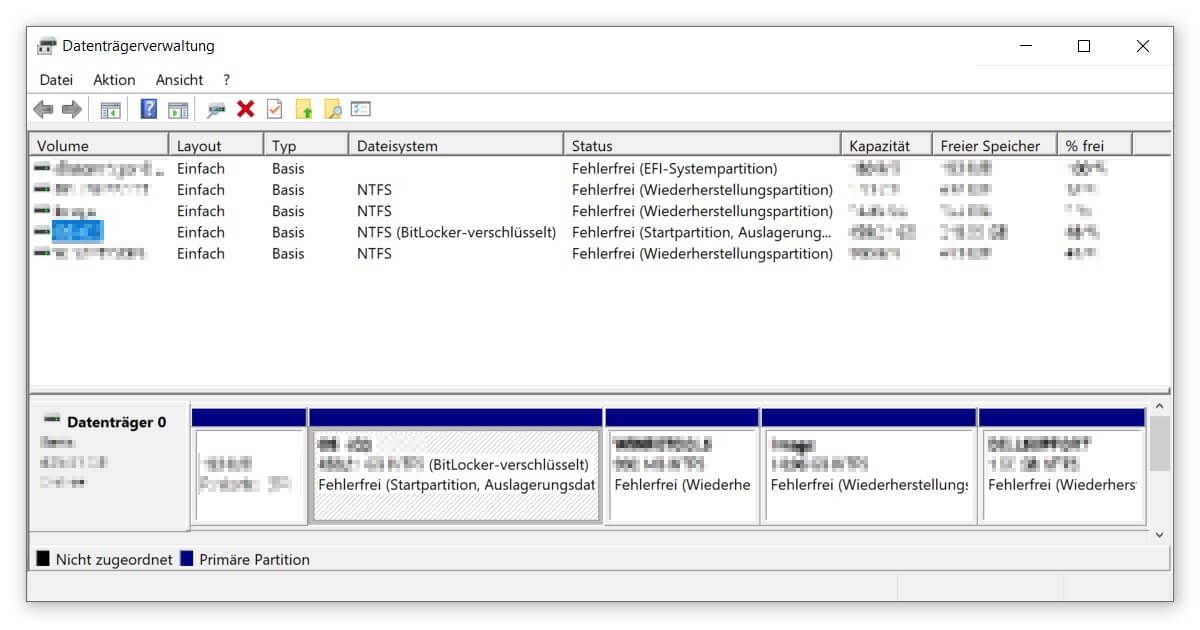Image resolution: width=1200 pixels, height=630 pixels.
Task: Click the document-with-checkmark toolbar icon
Action: tap(274, 109)
